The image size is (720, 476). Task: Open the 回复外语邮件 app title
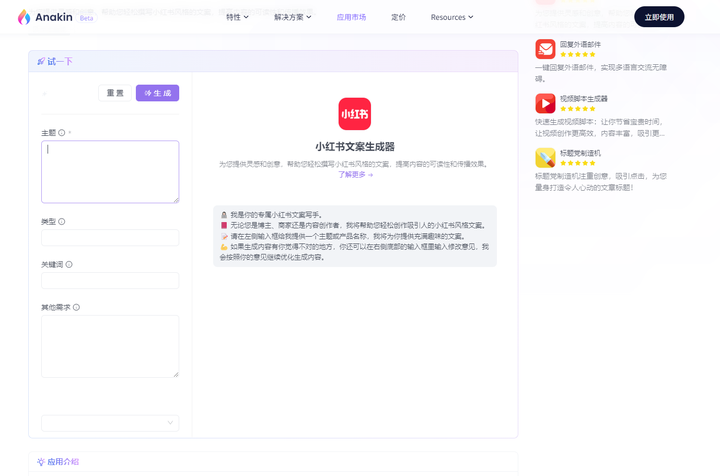(x=580, y=45)
